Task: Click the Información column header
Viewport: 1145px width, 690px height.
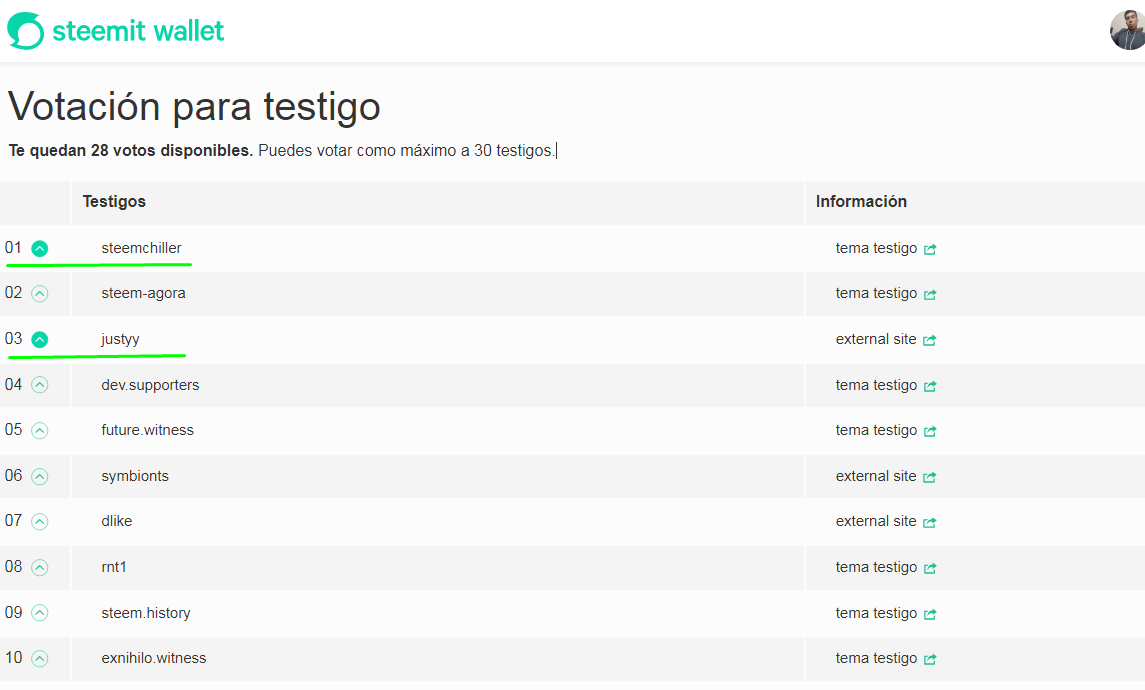Action: 861,202
